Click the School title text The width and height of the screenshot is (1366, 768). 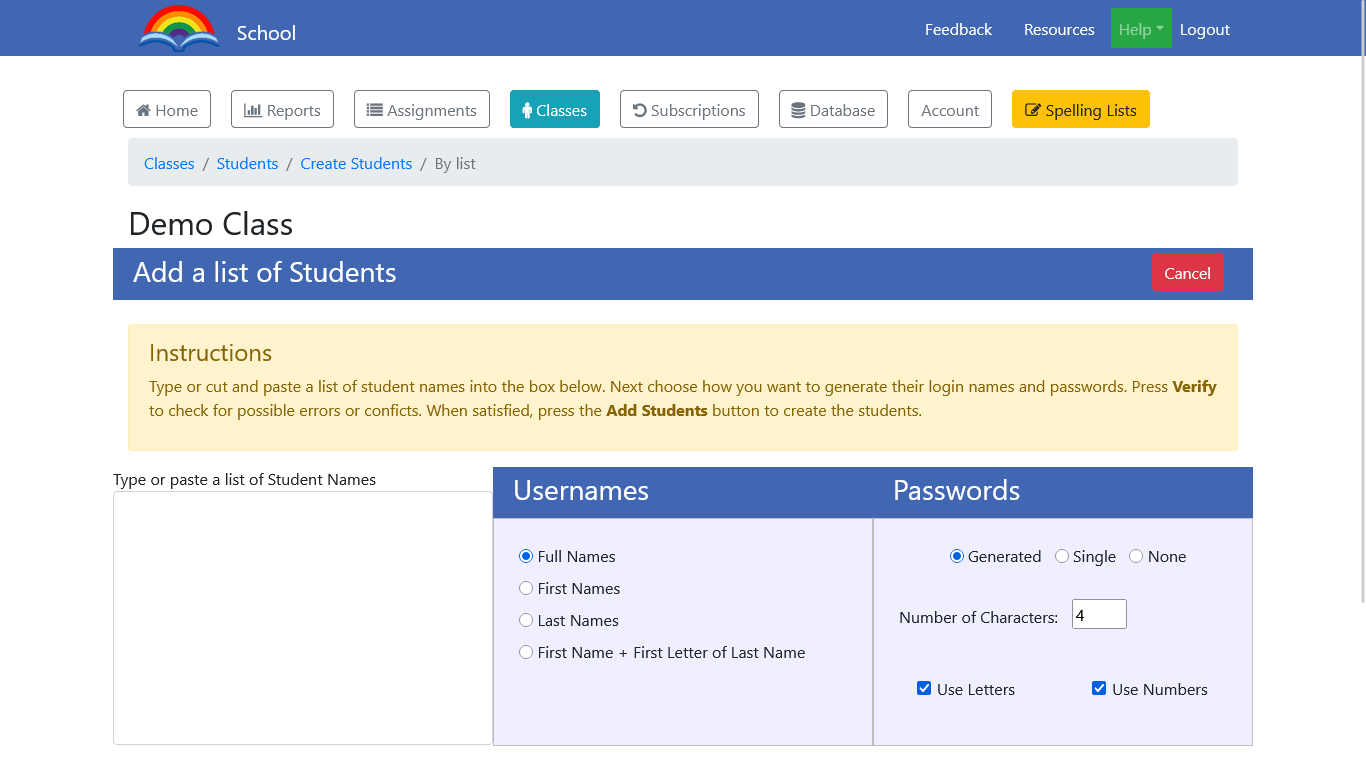(266, 33)
